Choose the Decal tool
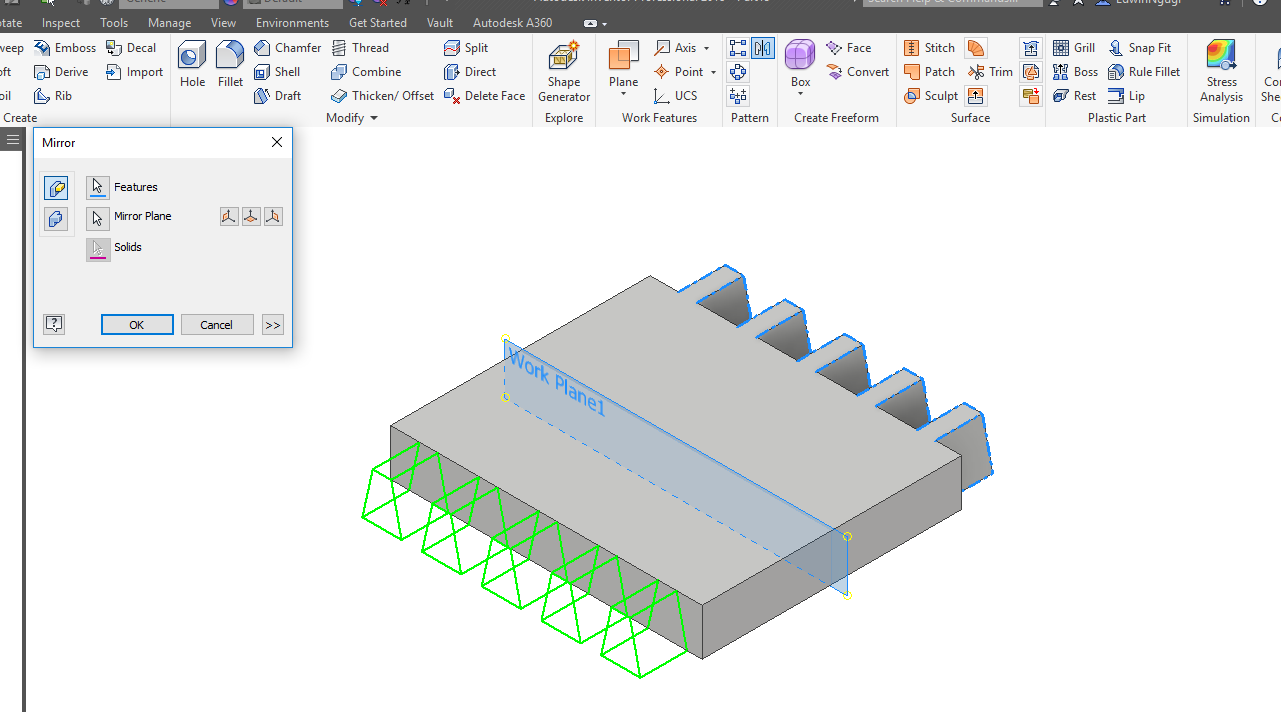Image resolution: width=1281 pixels, height=712 pixels. pos(131,48)
